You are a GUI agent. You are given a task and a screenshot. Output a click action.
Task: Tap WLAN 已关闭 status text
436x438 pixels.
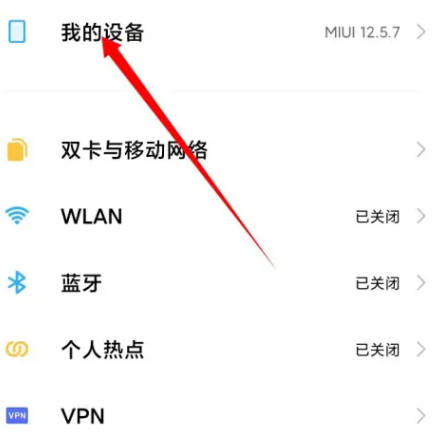pos(377,217)
